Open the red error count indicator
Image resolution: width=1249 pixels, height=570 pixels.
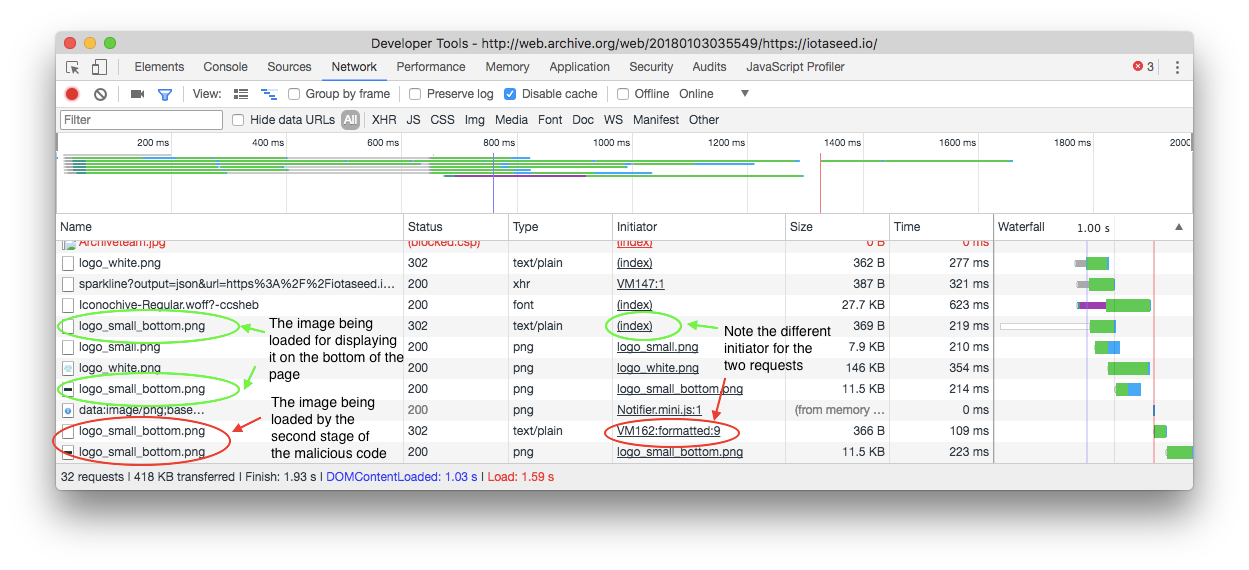coord(1143,67)
